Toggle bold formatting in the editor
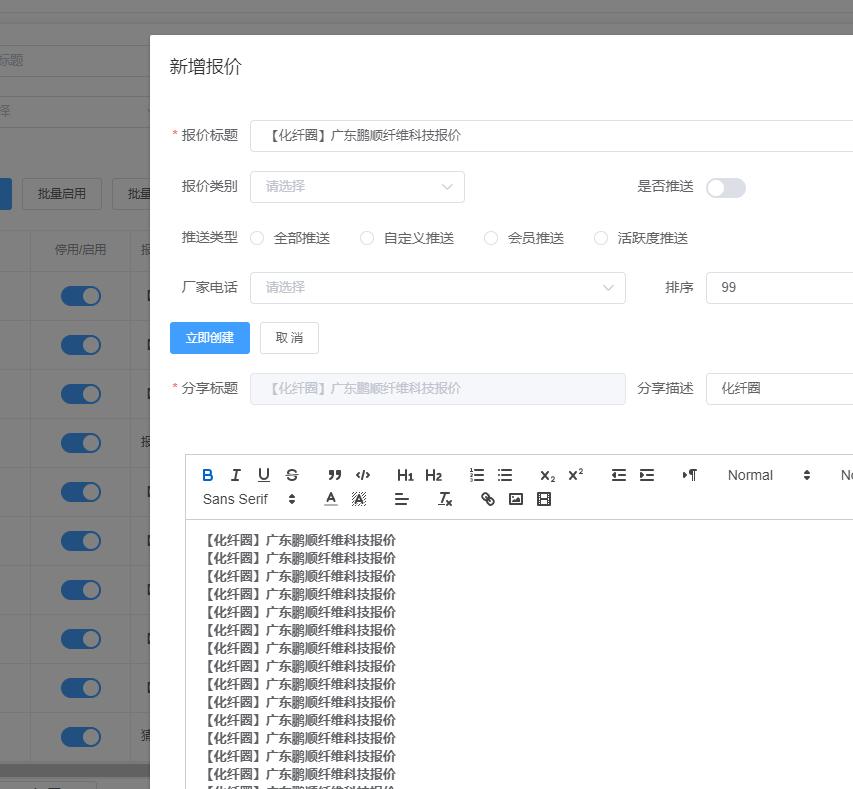853x789 pixels. (x=207, y=475)
